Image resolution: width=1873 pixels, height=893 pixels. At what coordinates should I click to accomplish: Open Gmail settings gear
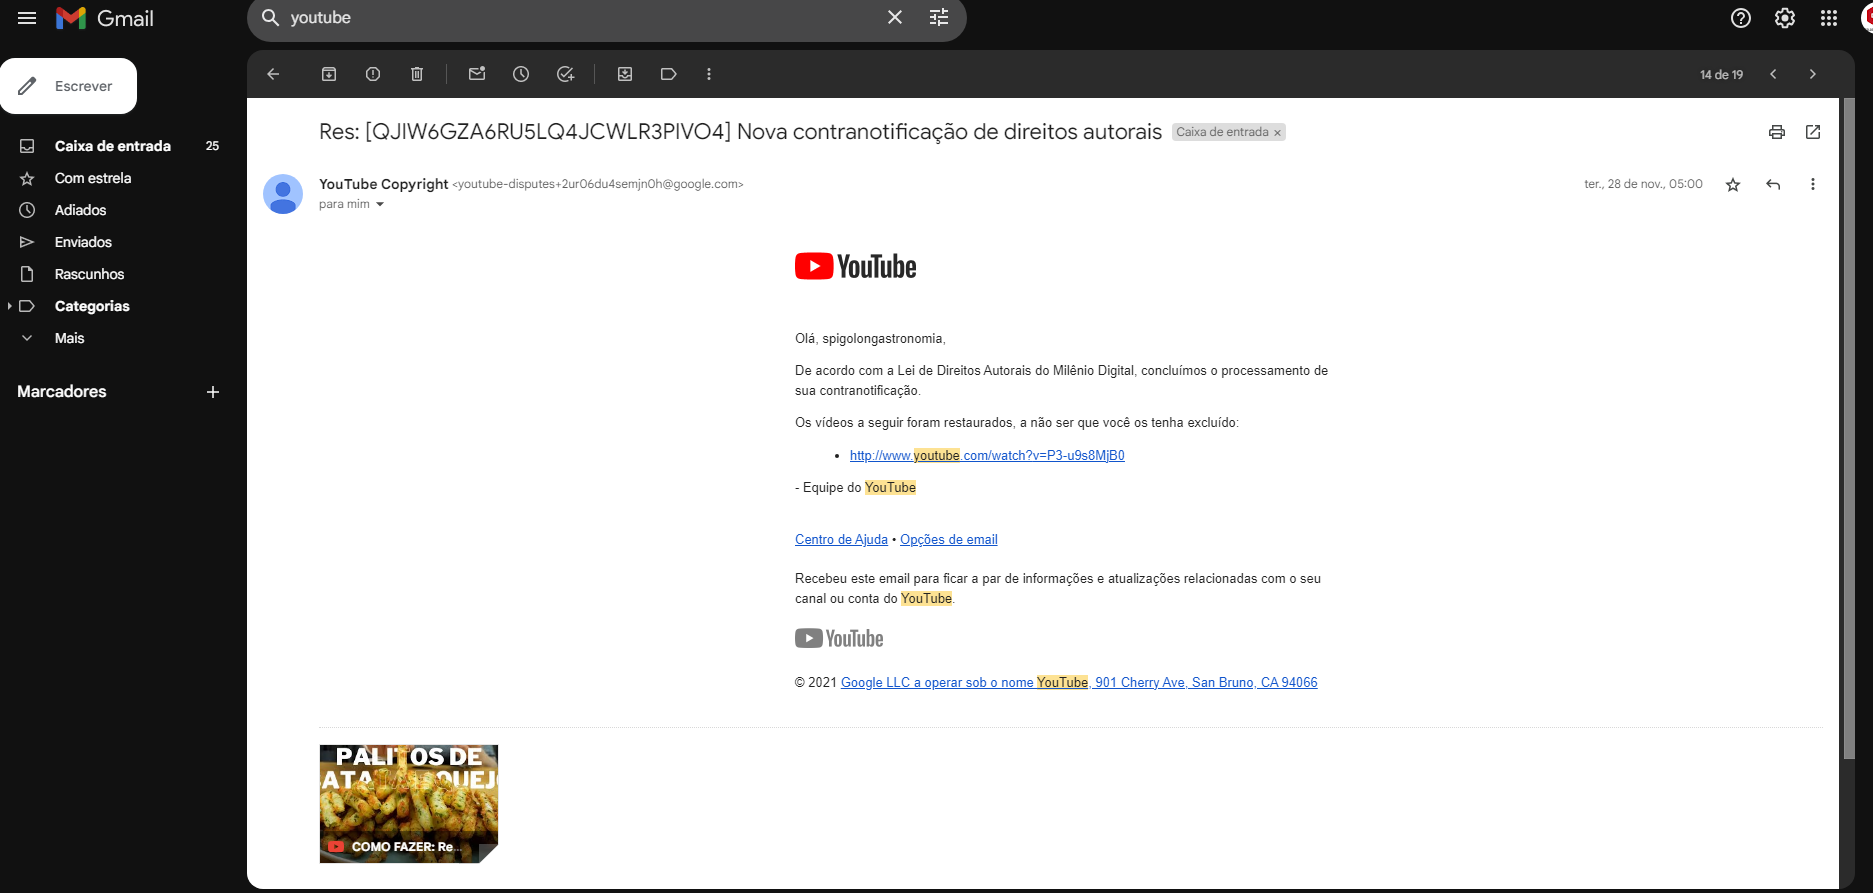1785,18
